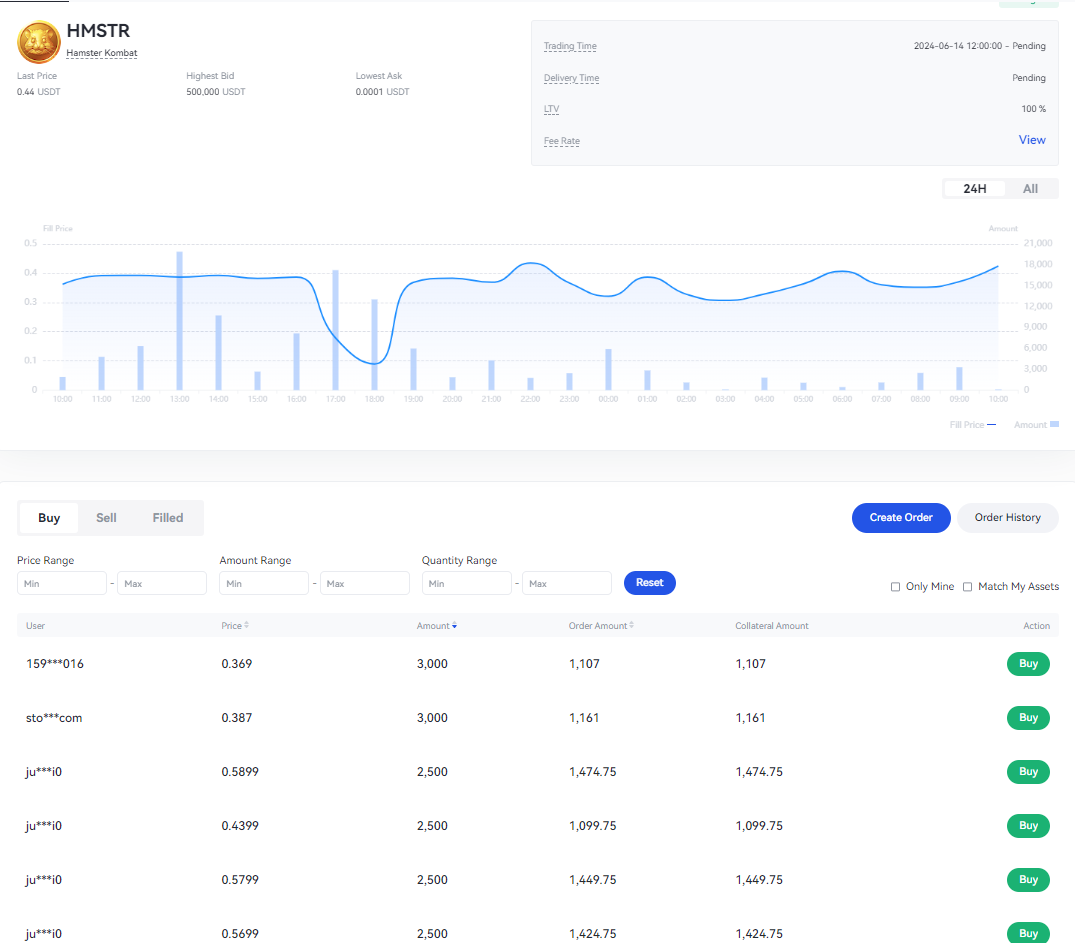Sort by Amount column arrow icon

(x=455, y=625)
